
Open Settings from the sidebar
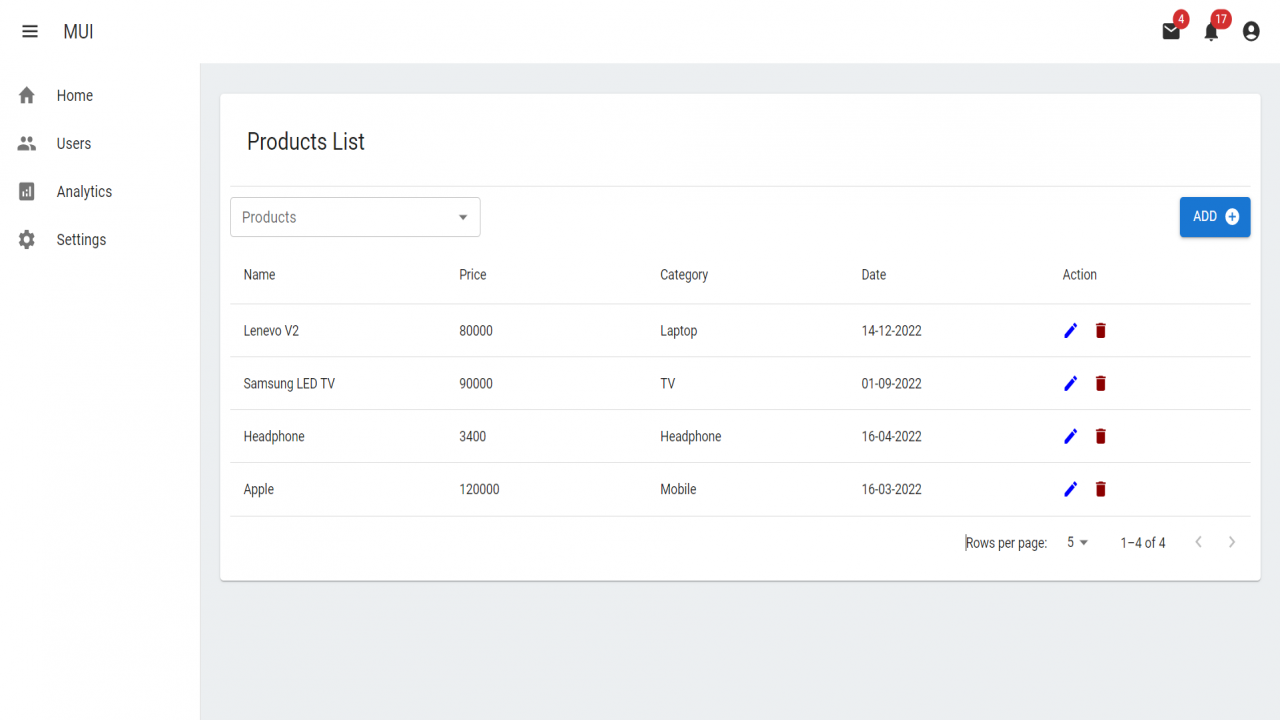tap(100, 239)
